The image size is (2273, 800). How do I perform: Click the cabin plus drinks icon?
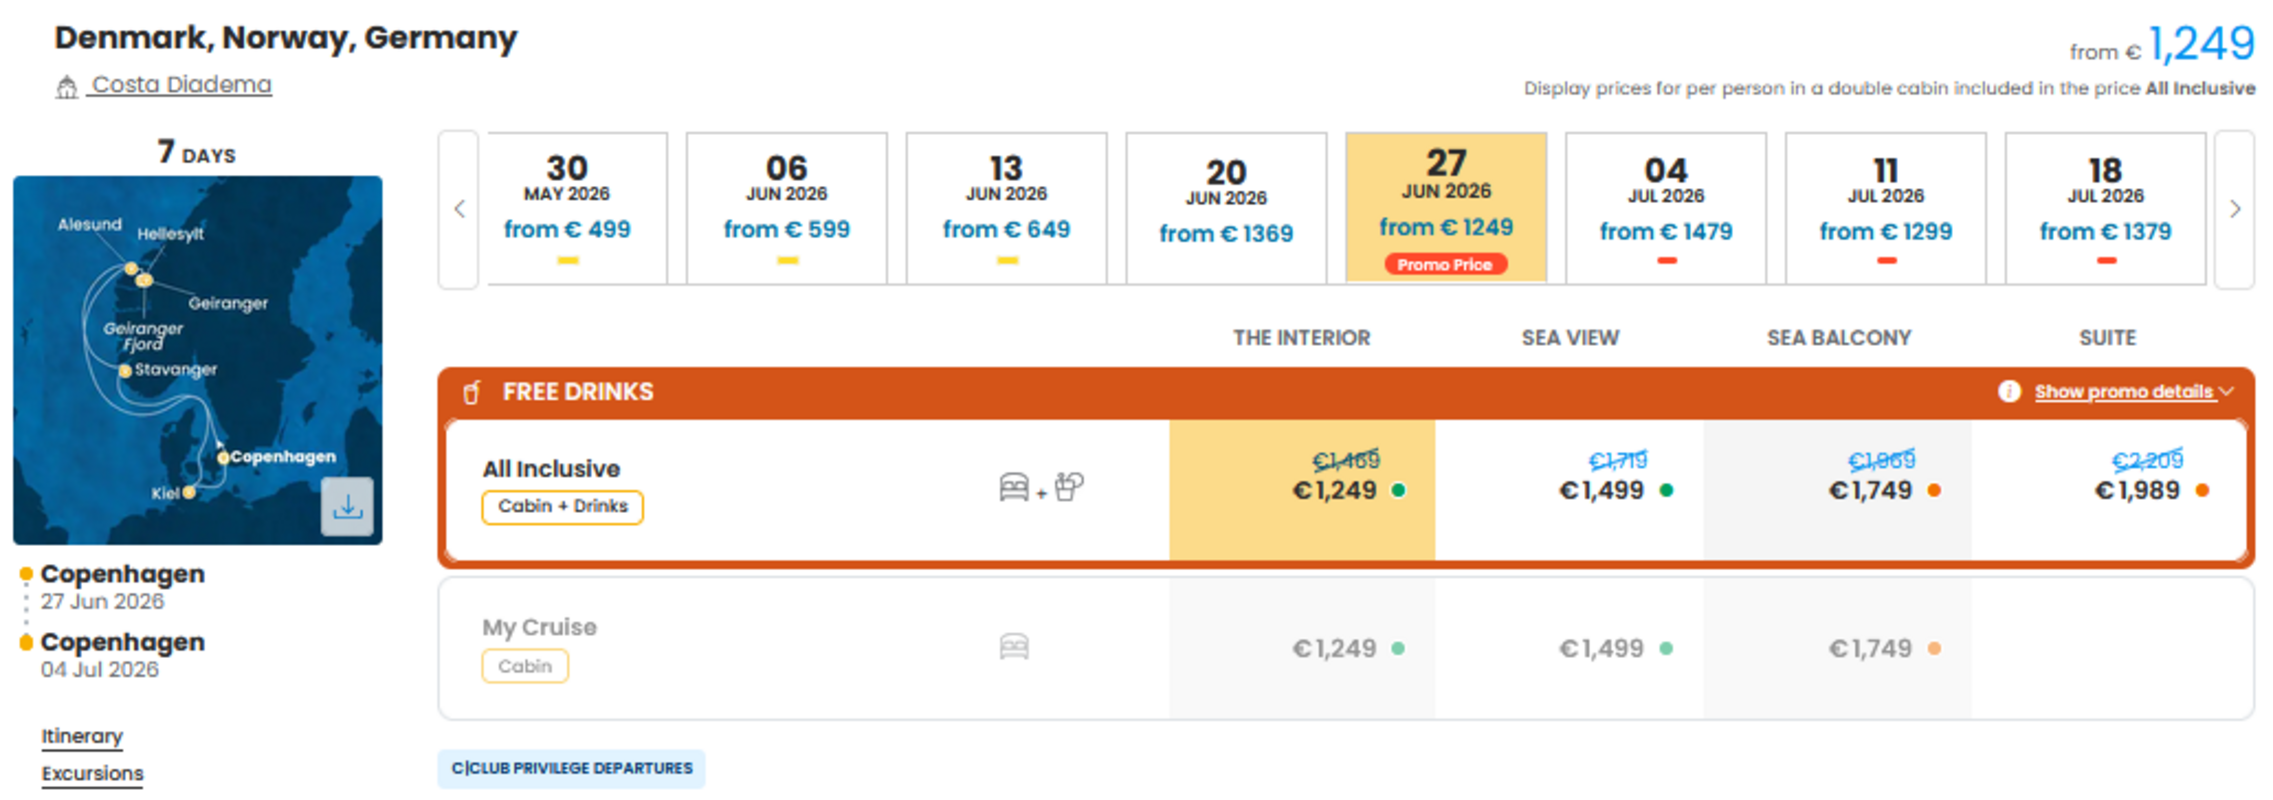pyautogui.click(x=1041, y=487)
